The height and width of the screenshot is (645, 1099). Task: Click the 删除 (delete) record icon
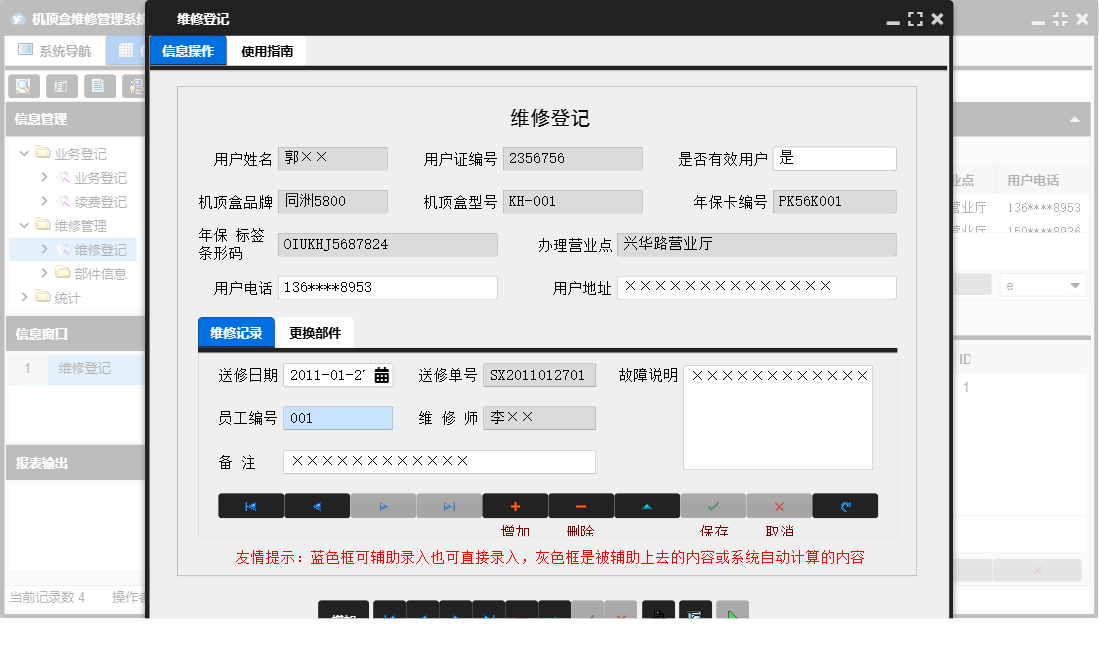click(581, 505)
